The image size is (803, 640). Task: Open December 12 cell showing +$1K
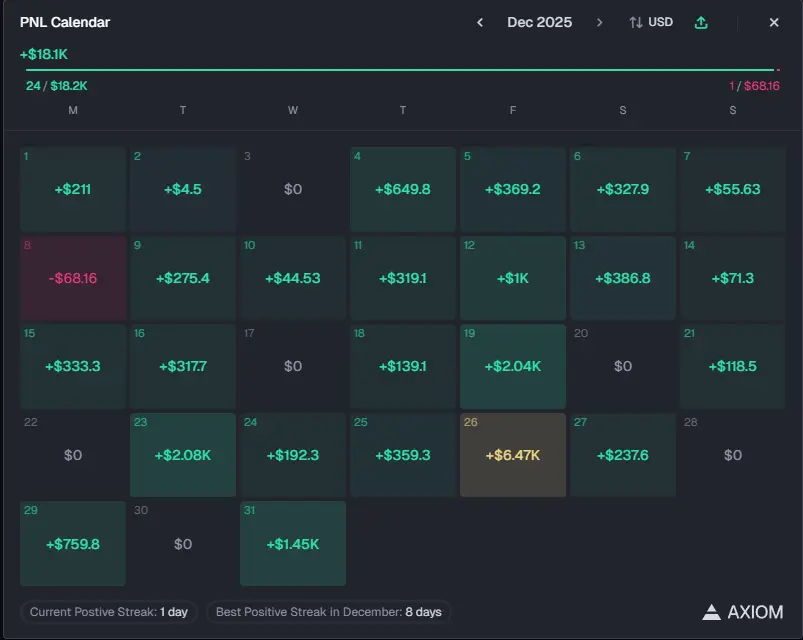(x=513, y=278)
